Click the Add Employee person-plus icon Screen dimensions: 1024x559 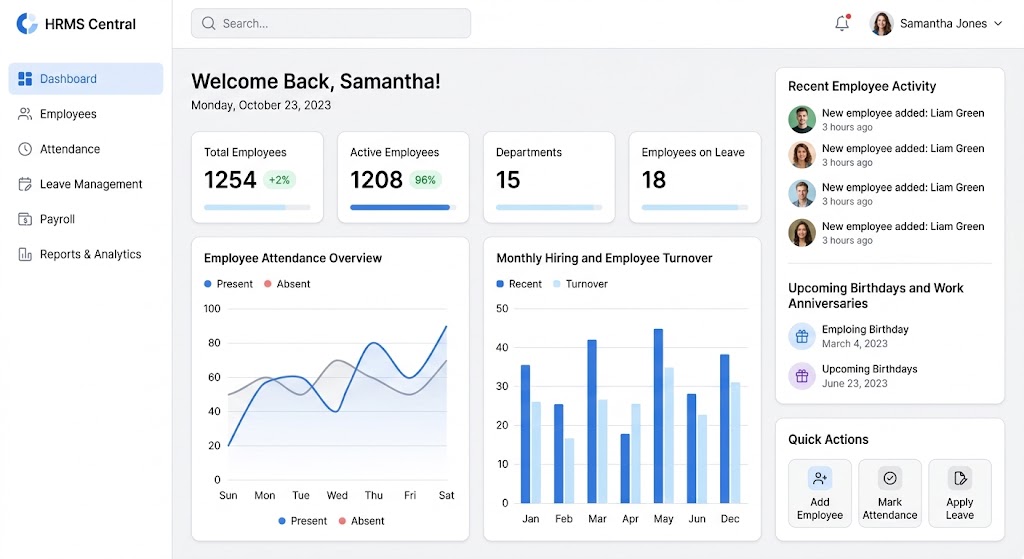[x=820, y=479]
